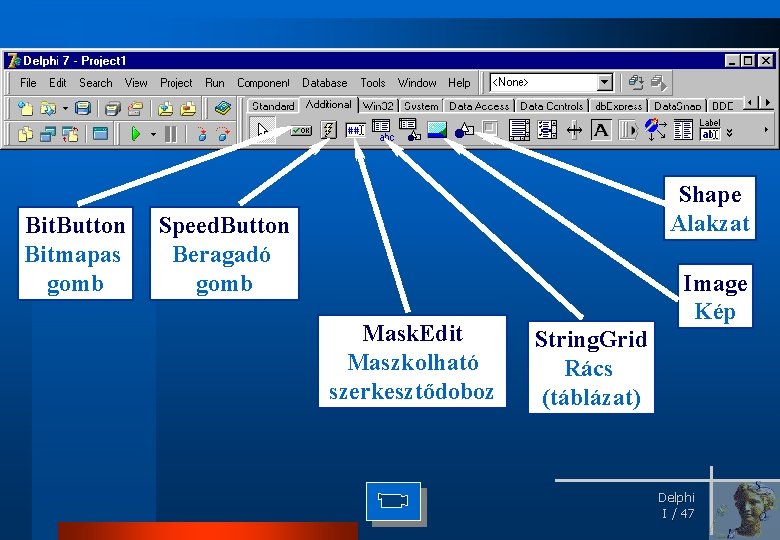Click the View Form icon

[x=48, y=134]
